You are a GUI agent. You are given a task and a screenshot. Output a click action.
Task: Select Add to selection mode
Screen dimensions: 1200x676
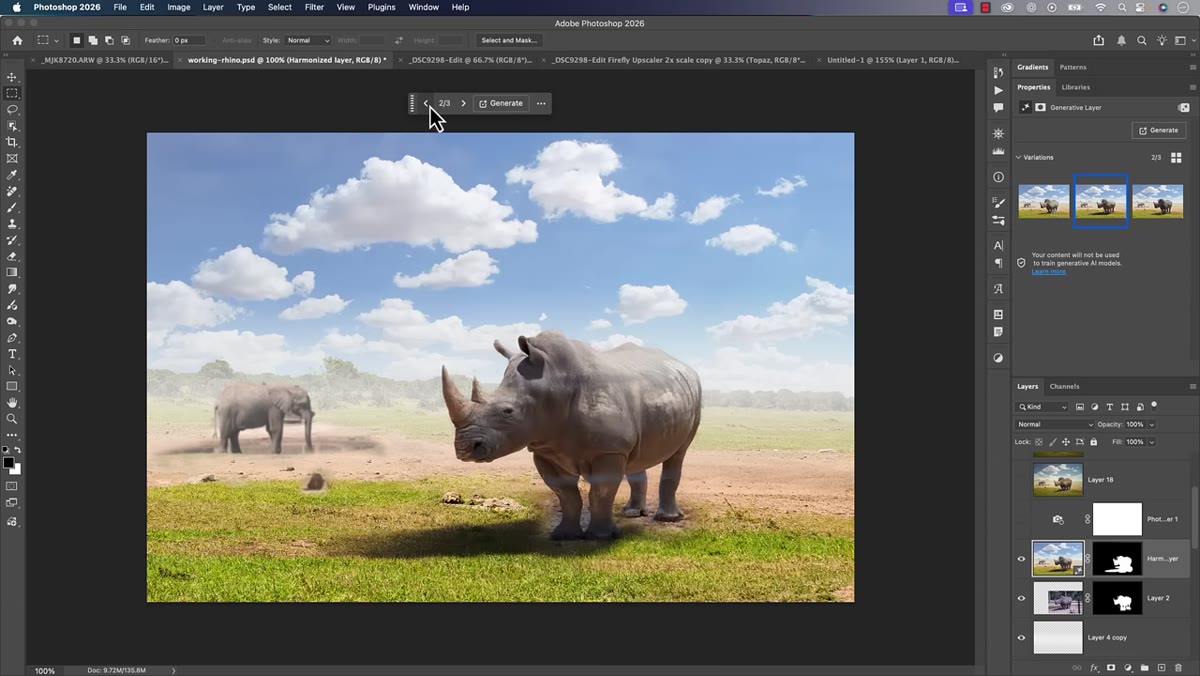point(92,40)
